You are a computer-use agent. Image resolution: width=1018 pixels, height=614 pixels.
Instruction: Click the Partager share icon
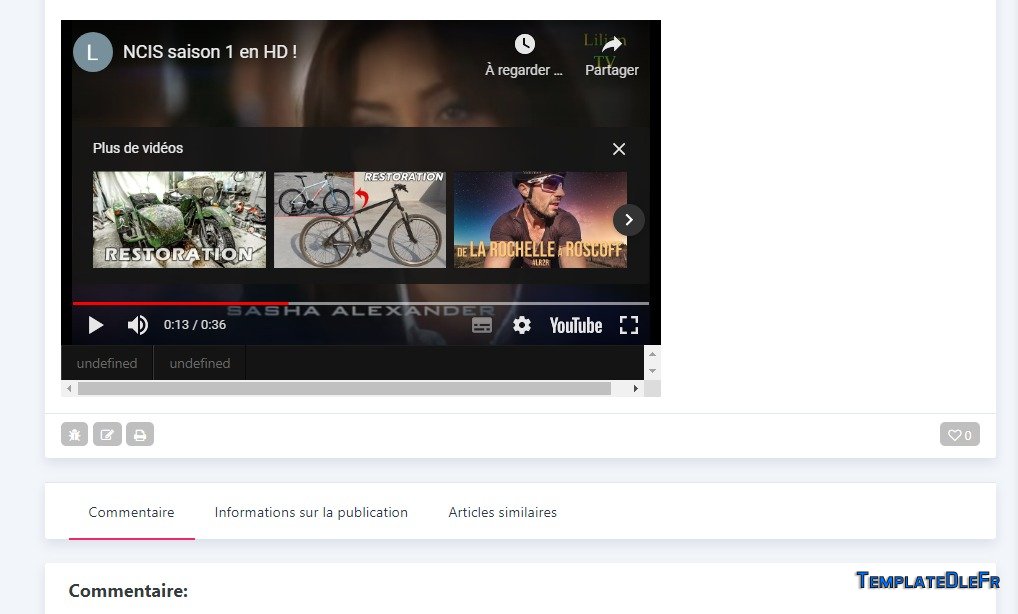(x=612, y=45)
